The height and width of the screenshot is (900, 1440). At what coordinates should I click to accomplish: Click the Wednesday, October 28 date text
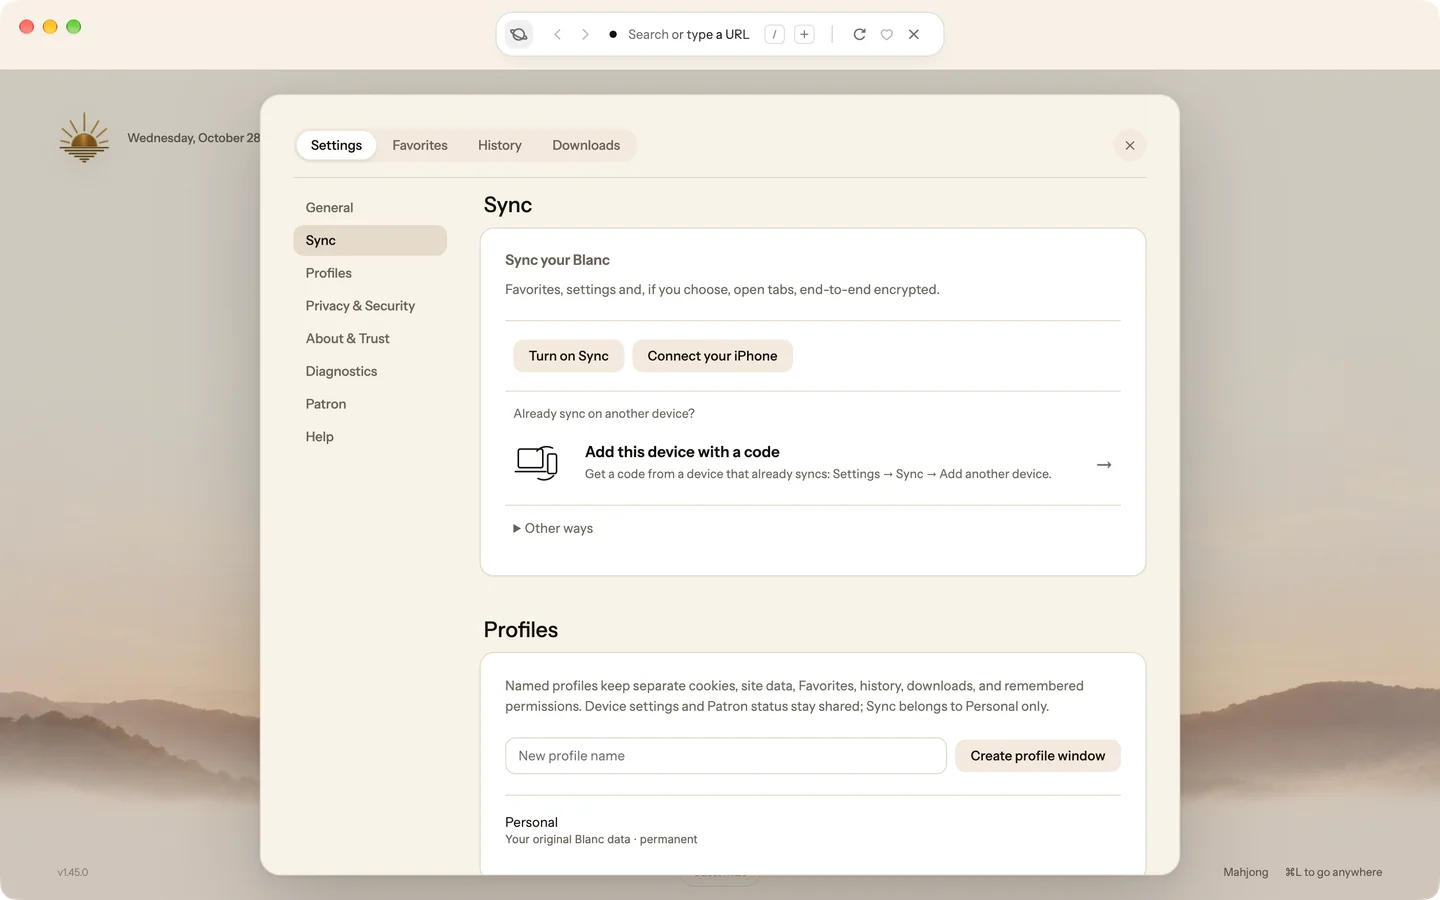193,138
